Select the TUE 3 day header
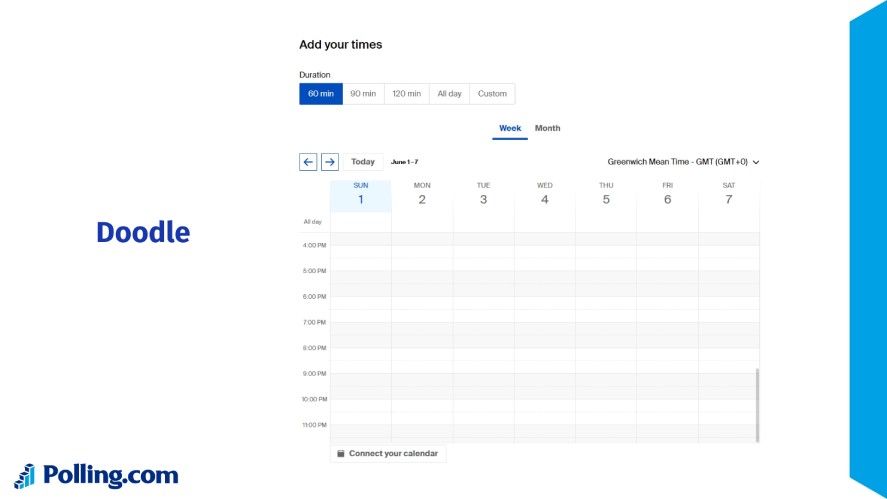887x499 pixels. click(x=483, y=193)
